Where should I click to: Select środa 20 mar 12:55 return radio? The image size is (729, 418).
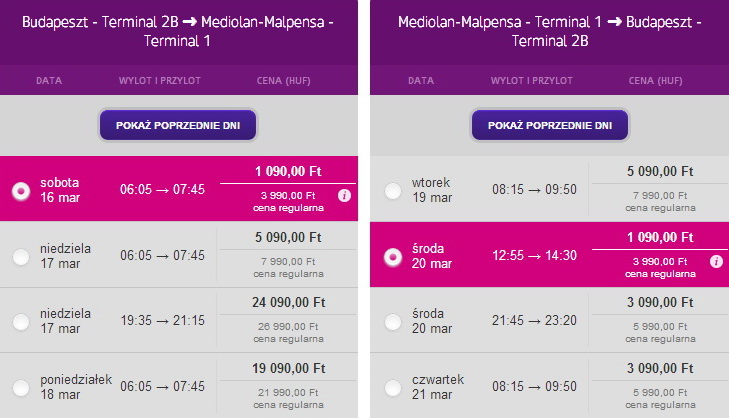pos(393,257)
